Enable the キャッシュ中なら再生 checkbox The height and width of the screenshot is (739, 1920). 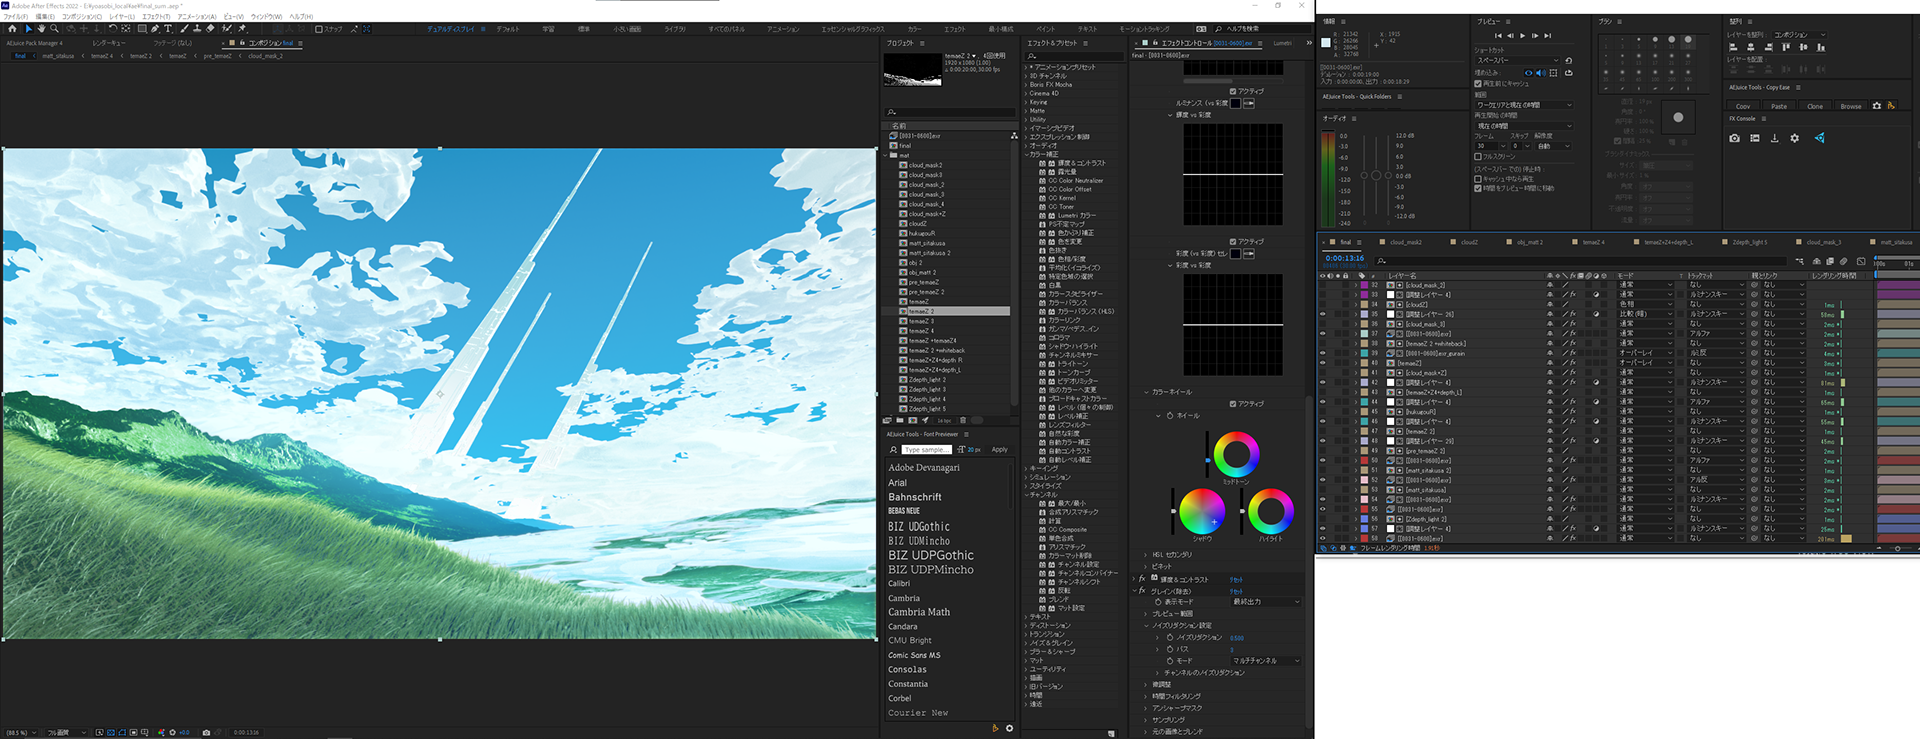1478,179
